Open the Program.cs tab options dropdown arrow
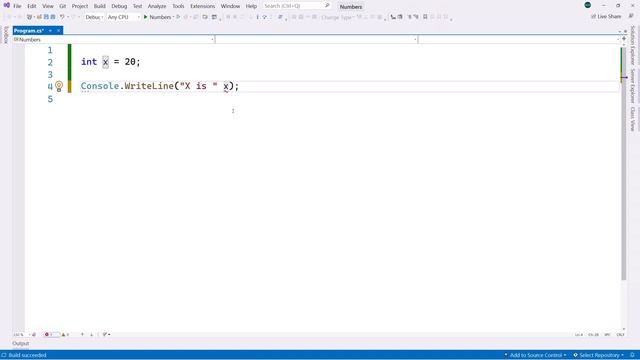The width and height of the screenshot is (640, 360). pos(50,31)
